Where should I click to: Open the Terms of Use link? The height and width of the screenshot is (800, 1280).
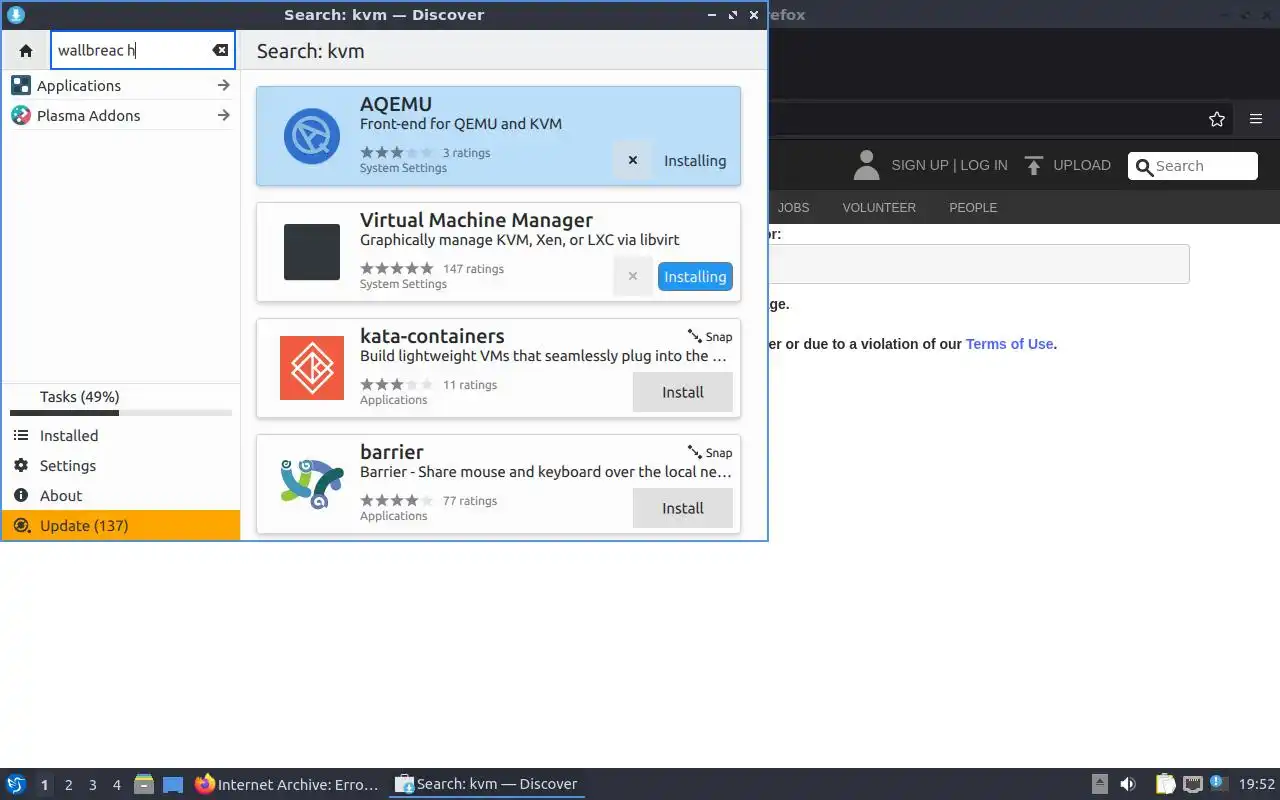click(x=1009, y=344)
